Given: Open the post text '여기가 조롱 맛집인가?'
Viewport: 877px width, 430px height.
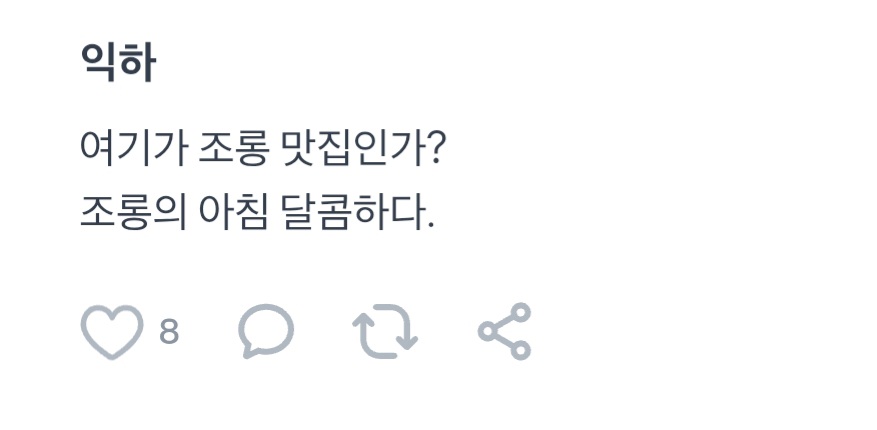Looking at the screenshot, I should [x=262, y=150].
